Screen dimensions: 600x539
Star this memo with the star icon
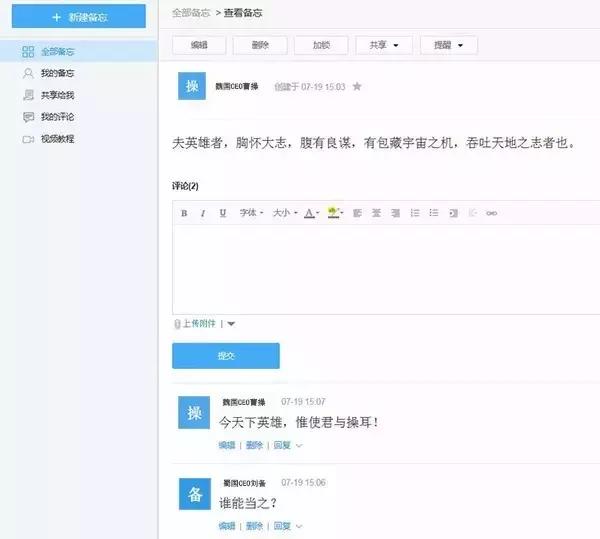click(357, 86)
